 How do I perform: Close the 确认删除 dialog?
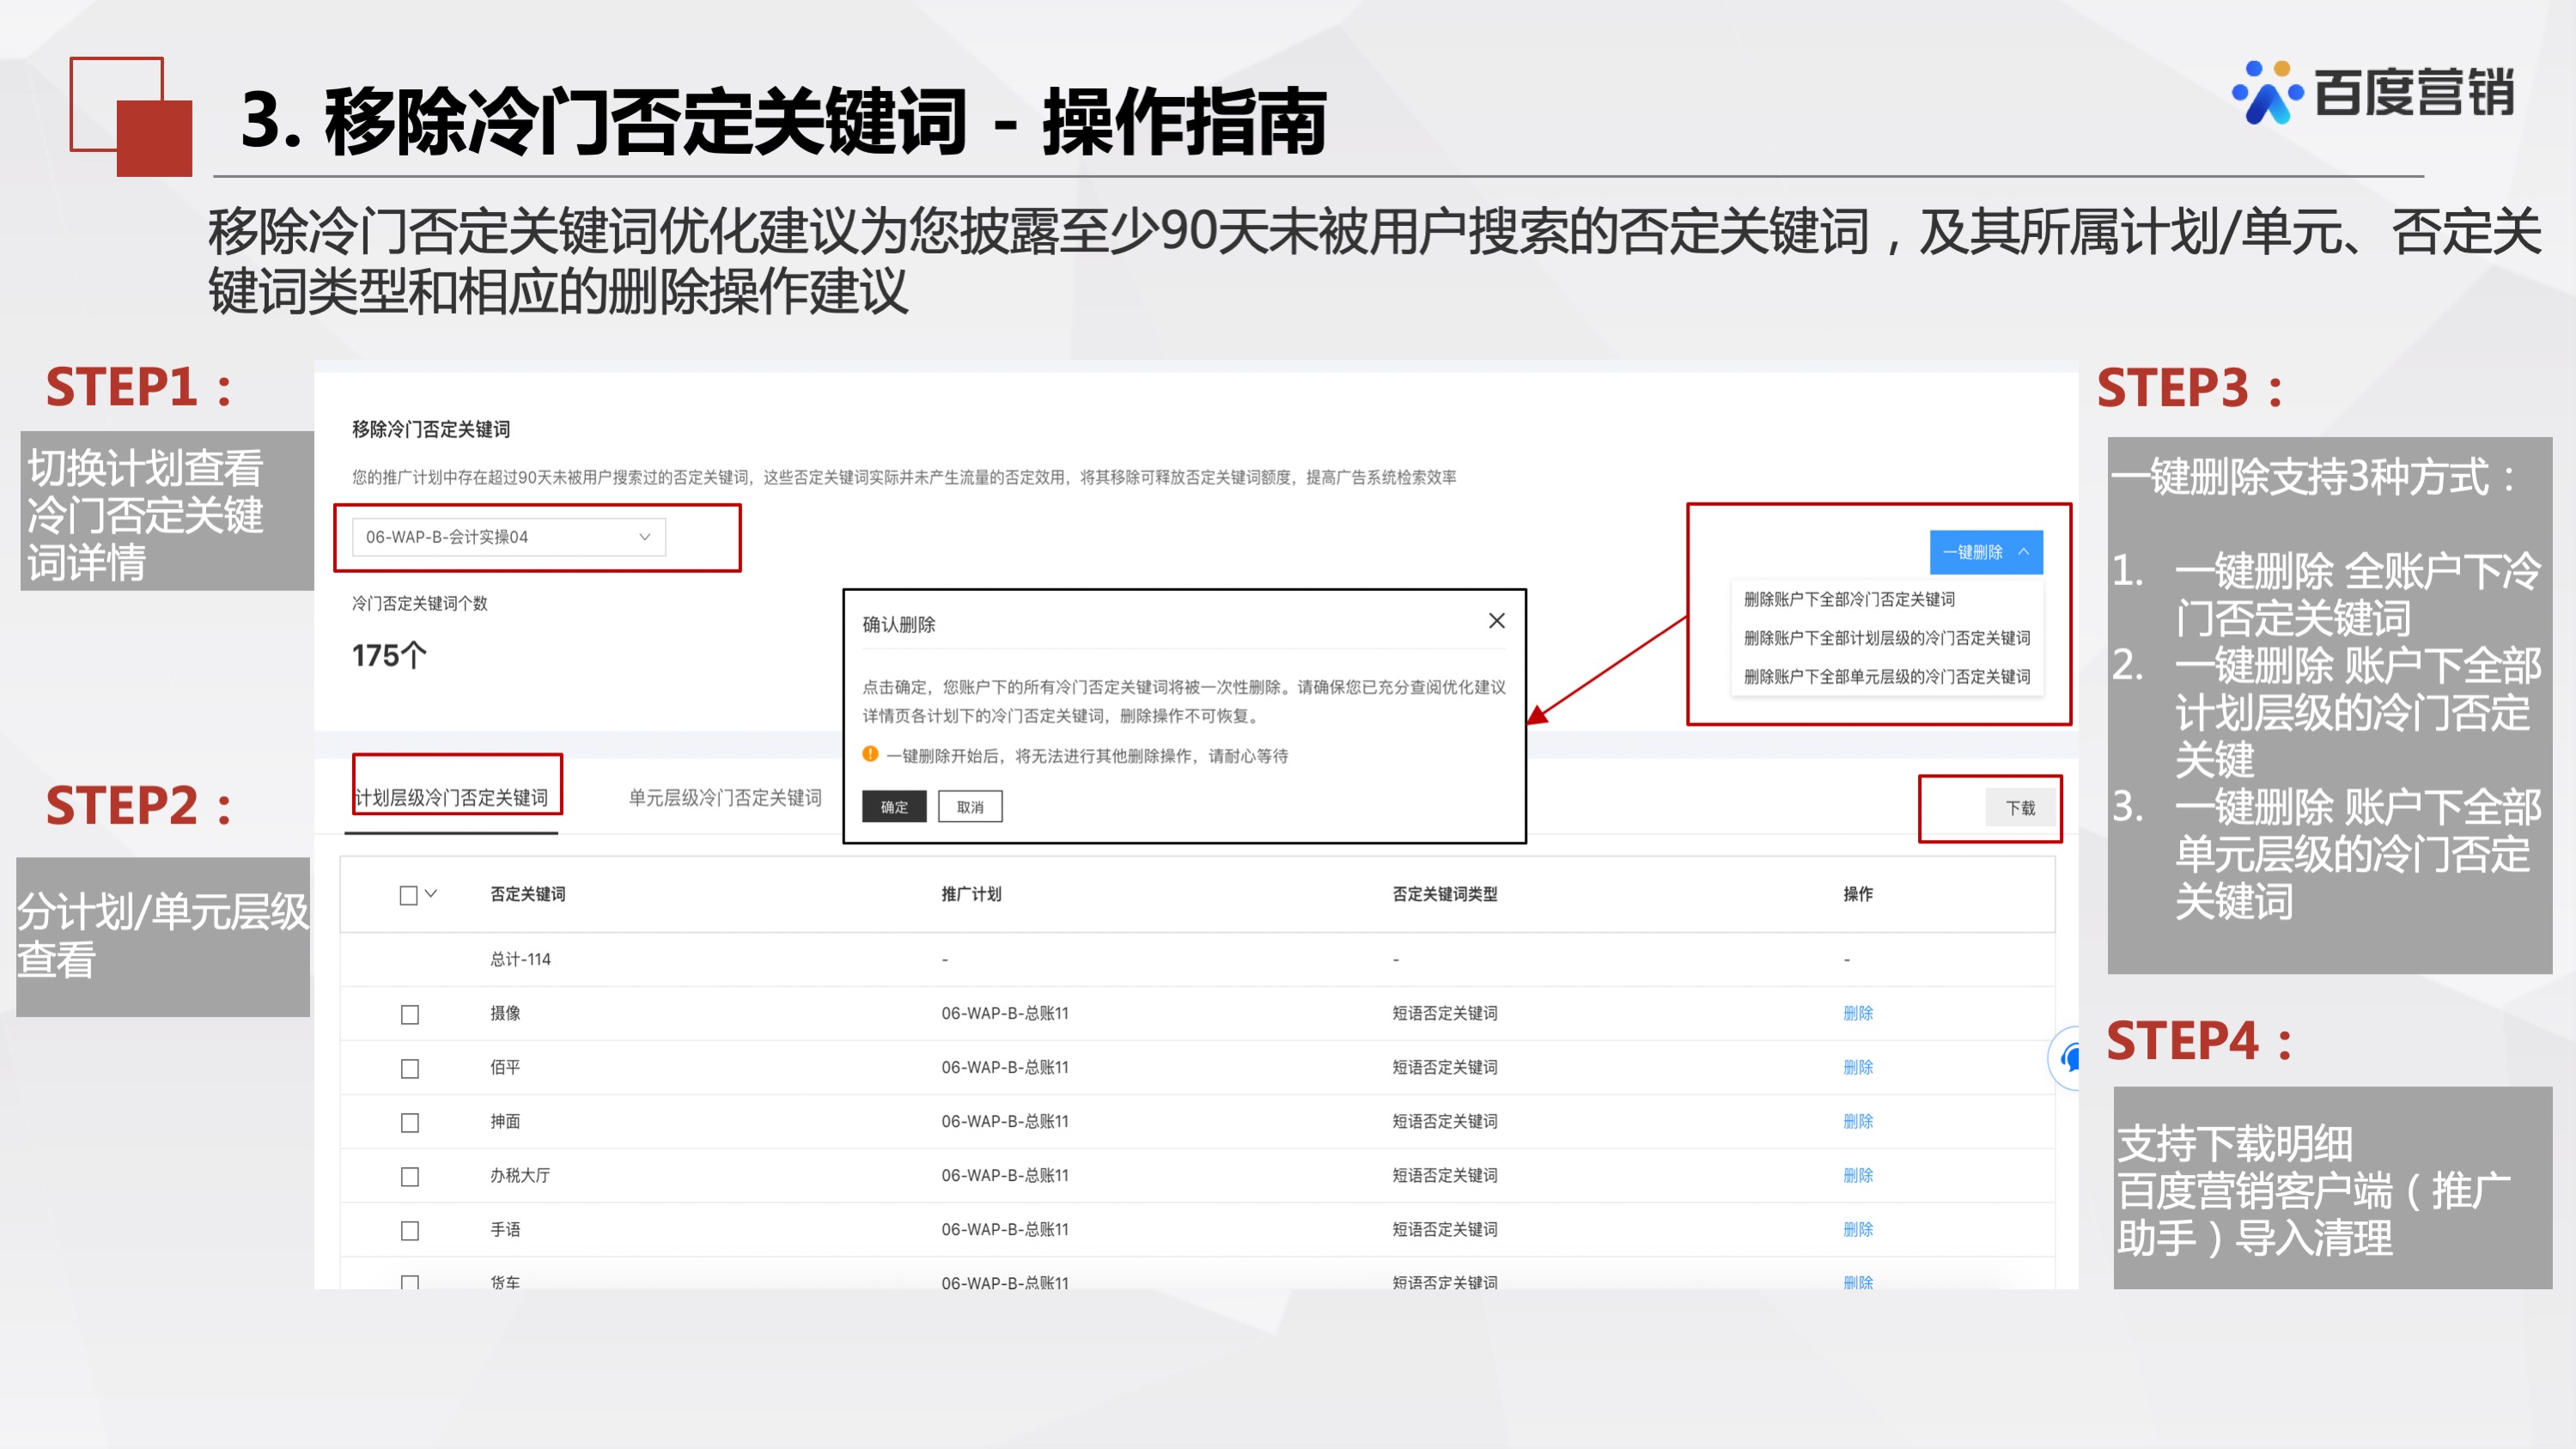[1496, 621]
